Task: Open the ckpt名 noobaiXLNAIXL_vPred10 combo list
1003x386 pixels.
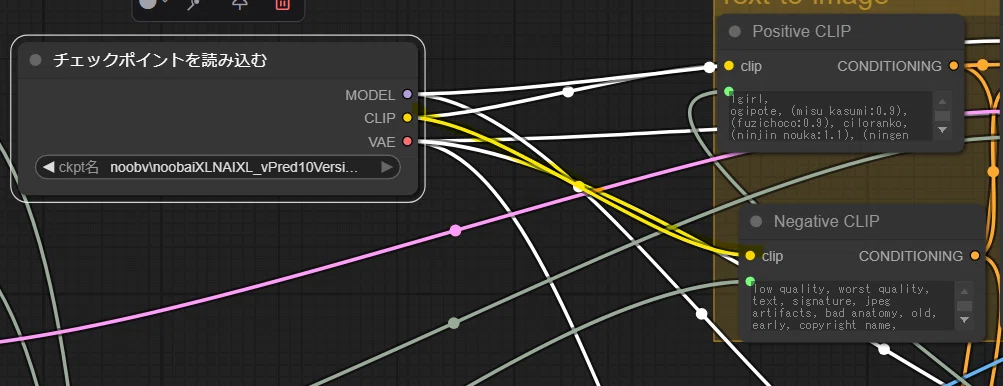Action: (x=218, y=168)
